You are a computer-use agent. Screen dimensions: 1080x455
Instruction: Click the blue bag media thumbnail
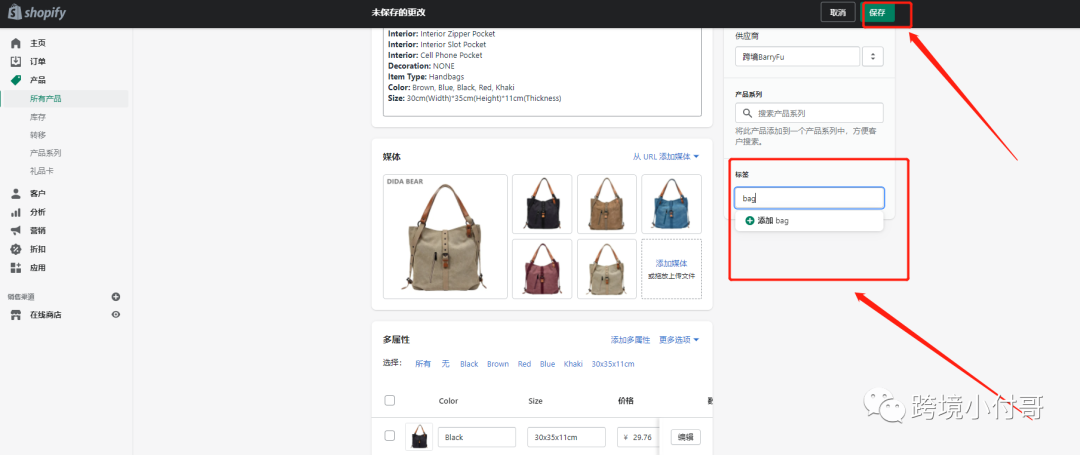pyautogui.click(x=672, y=204)
